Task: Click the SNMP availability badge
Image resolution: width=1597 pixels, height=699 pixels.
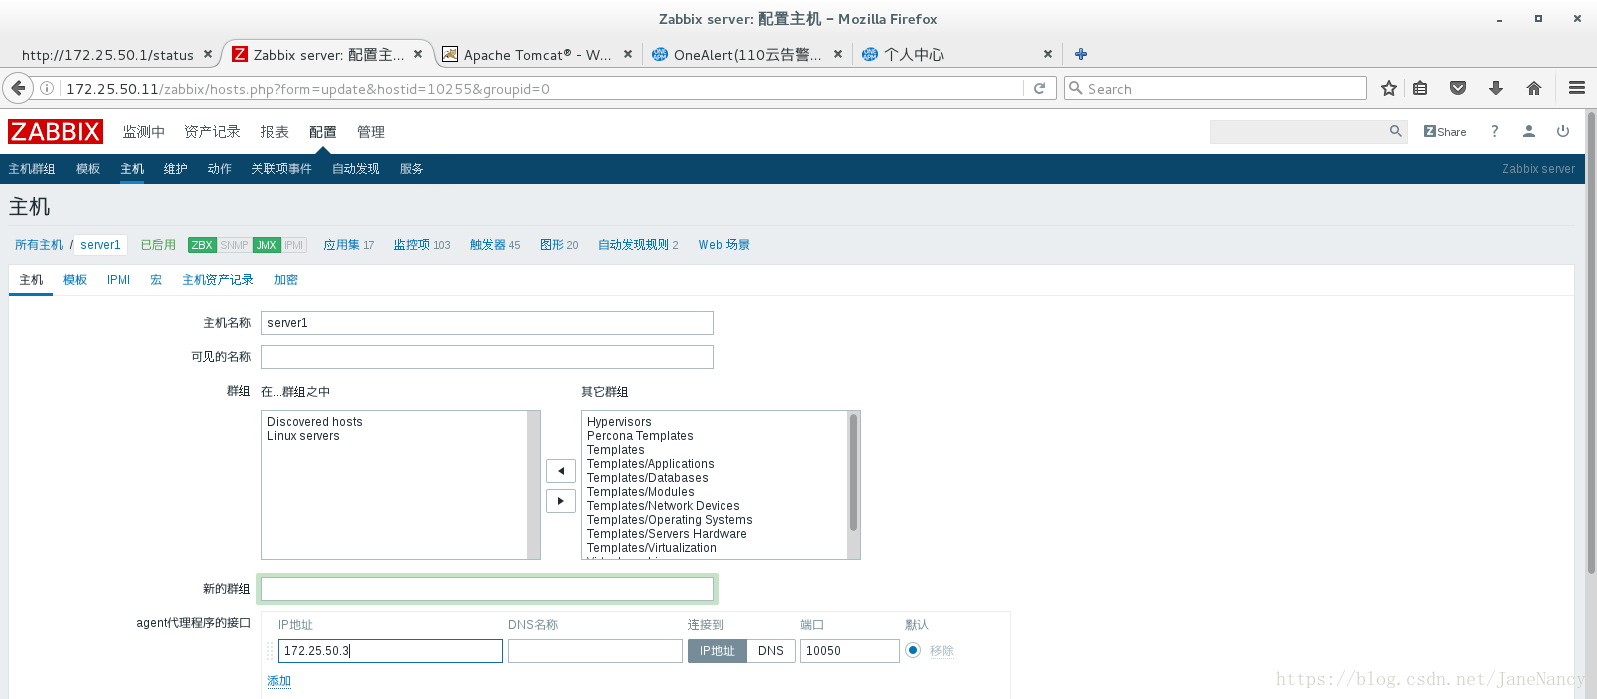Action: tap(234, 245)
